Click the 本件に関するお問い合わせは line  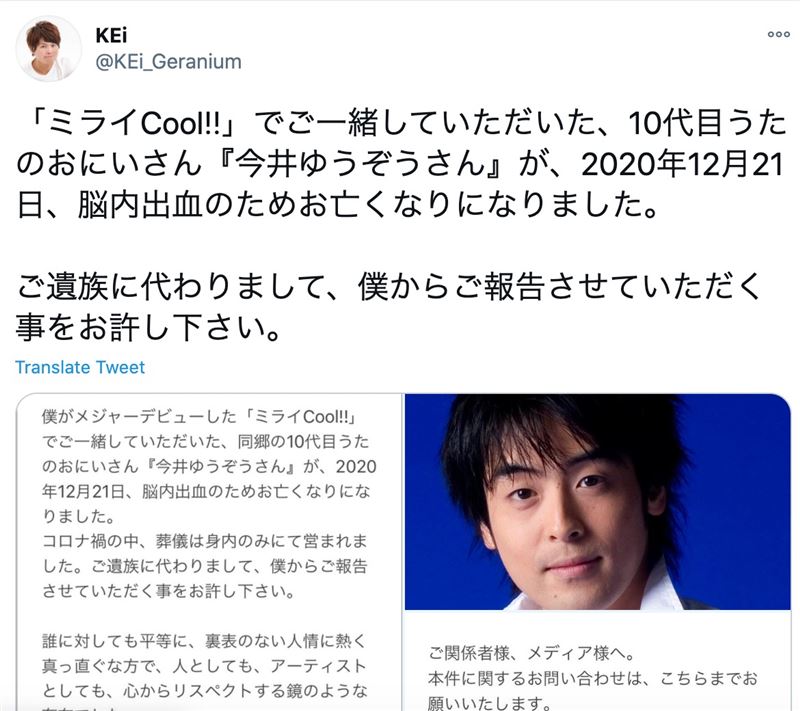tap(592, 679)
